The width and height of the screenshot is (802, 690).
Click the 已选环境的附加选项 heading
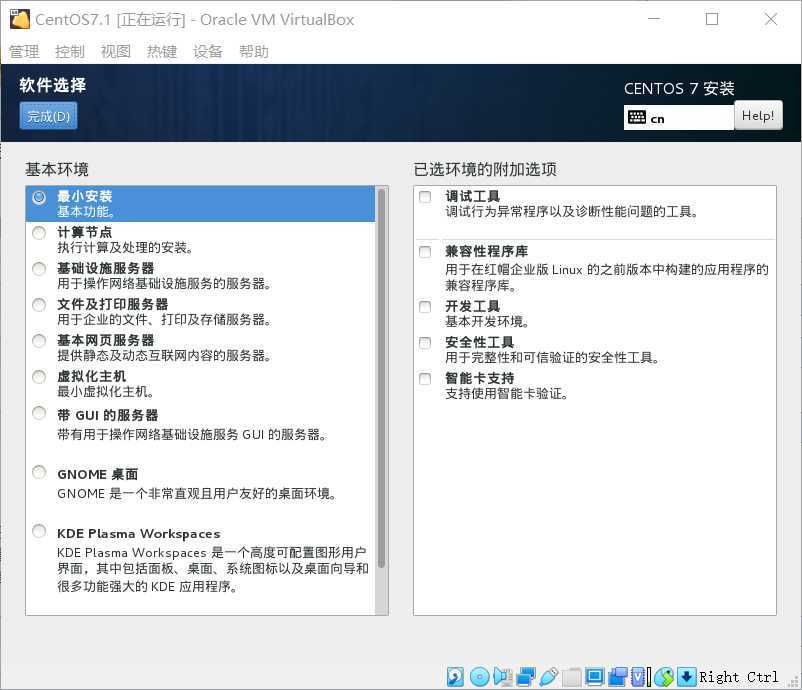[485, 169]
